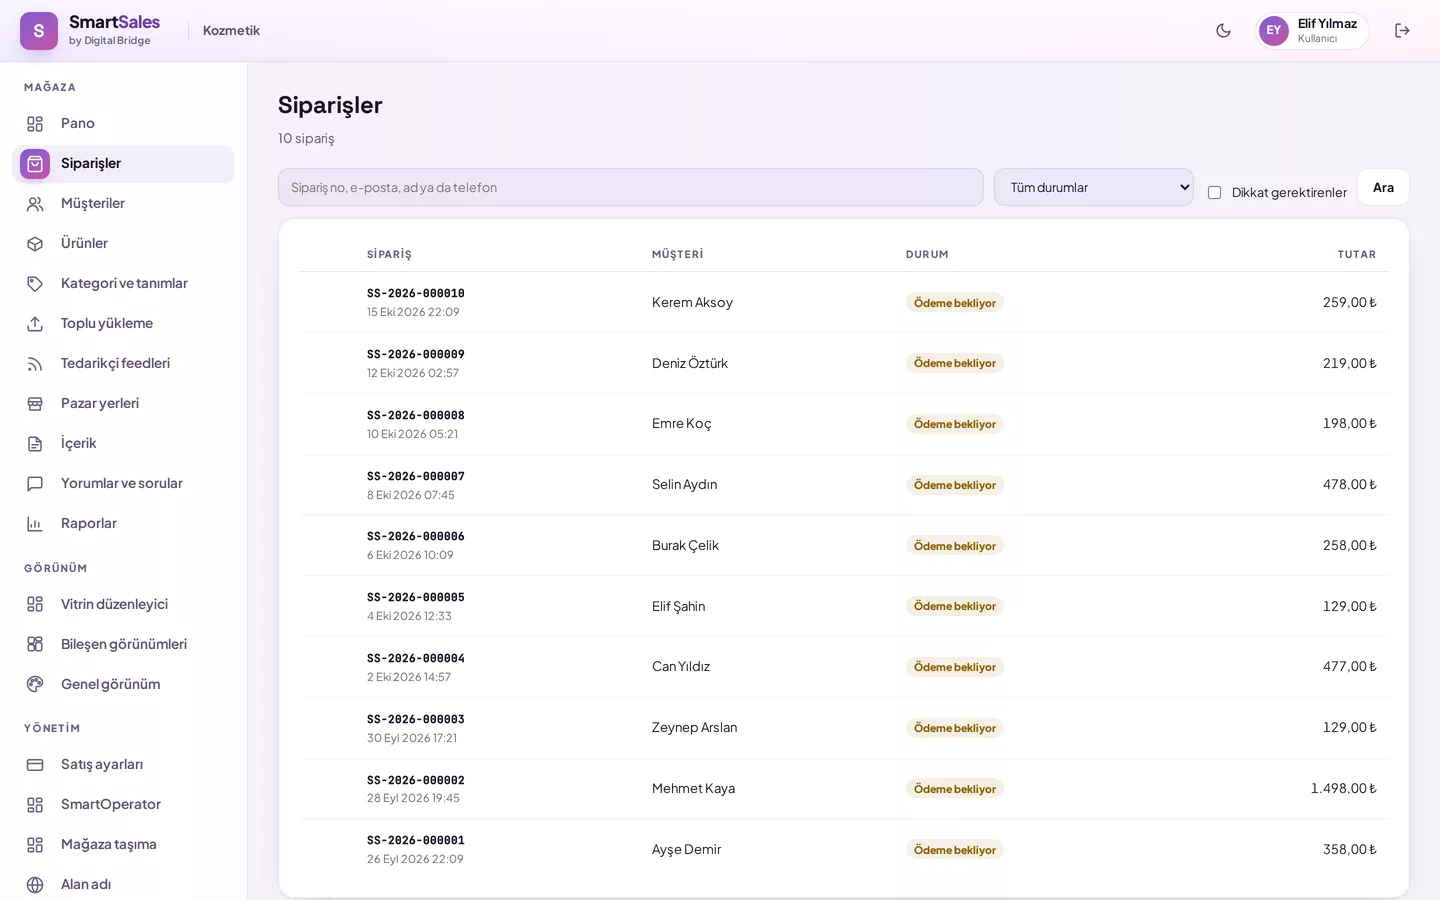Click the logout icon in the header
1440x900 pixels.
1402,31
